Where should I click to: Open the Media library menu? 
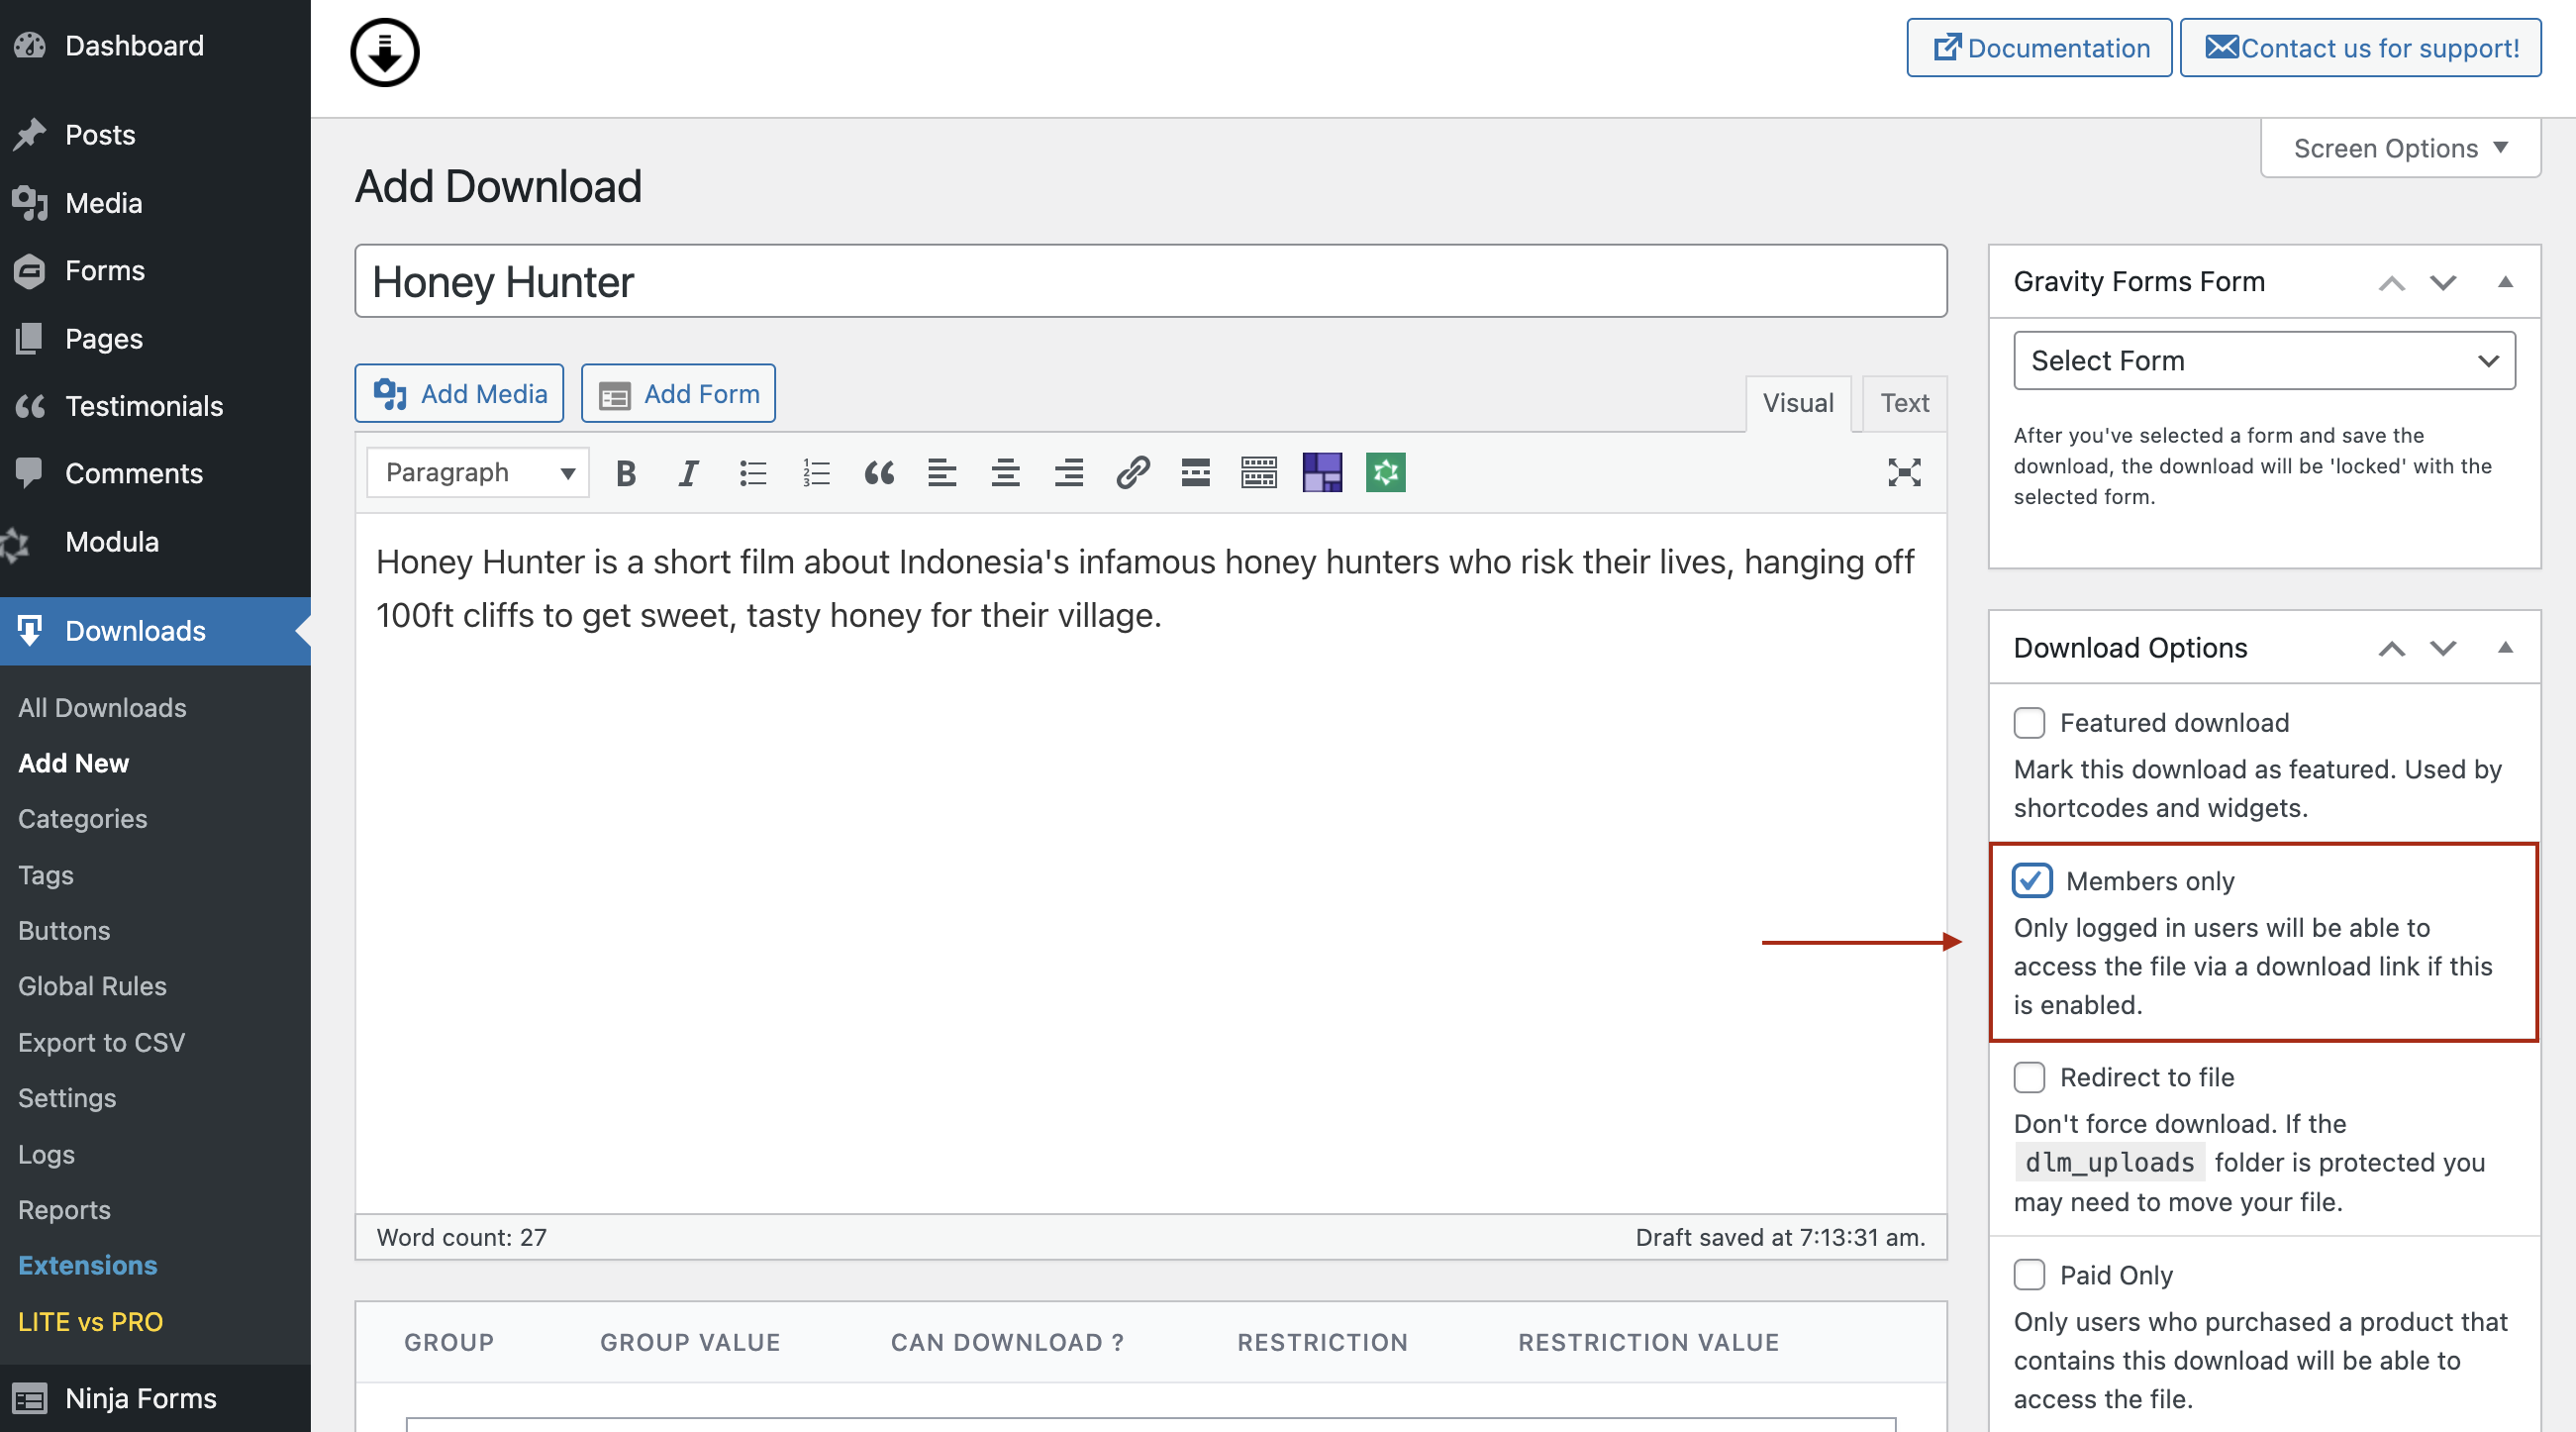pos(155,202)
